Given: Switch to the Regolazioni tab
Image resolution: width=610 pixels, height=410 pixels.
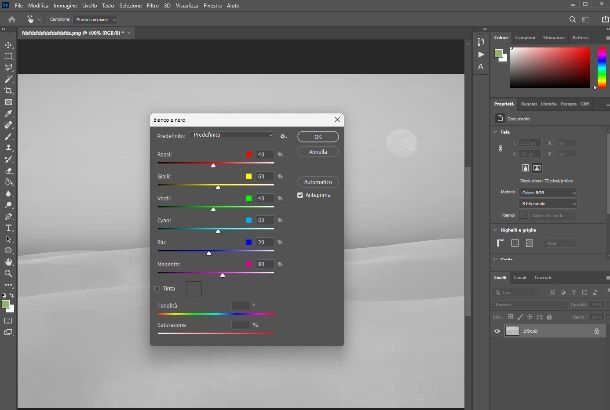Looking at the screenshot, I should click(529, 104).
